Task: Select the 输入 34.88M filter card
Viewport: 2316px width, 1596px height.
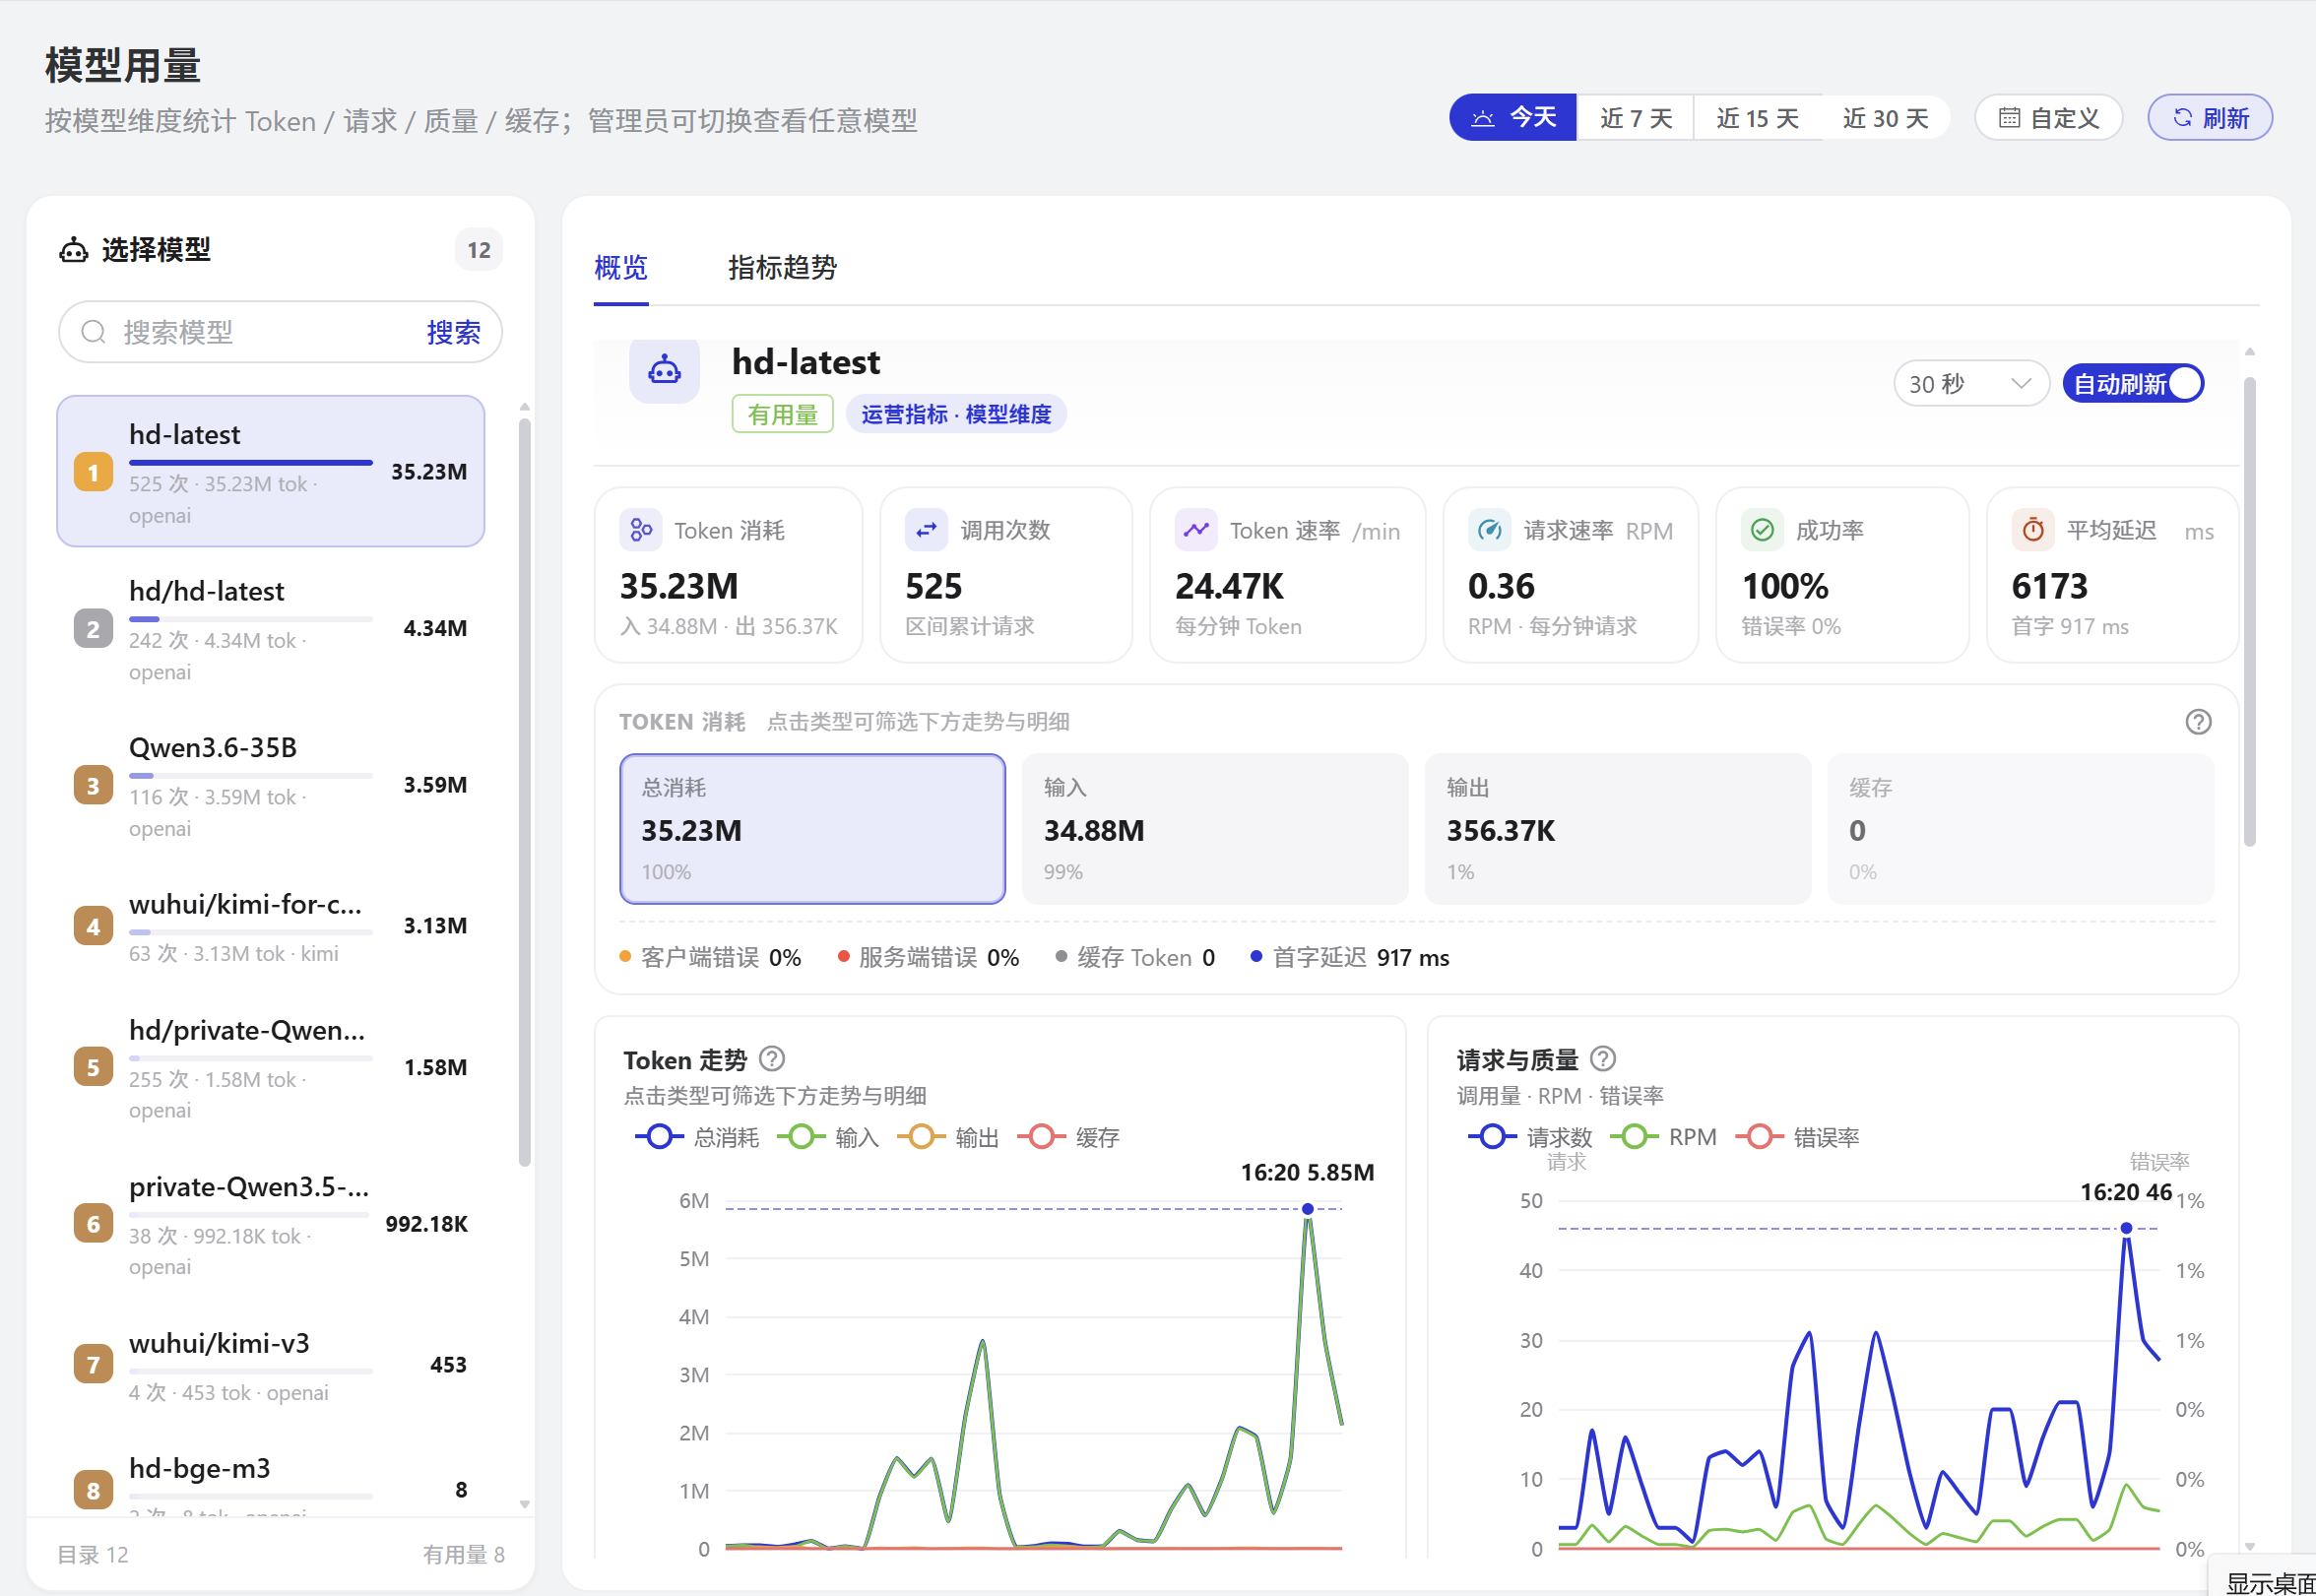Action: 1215,829
